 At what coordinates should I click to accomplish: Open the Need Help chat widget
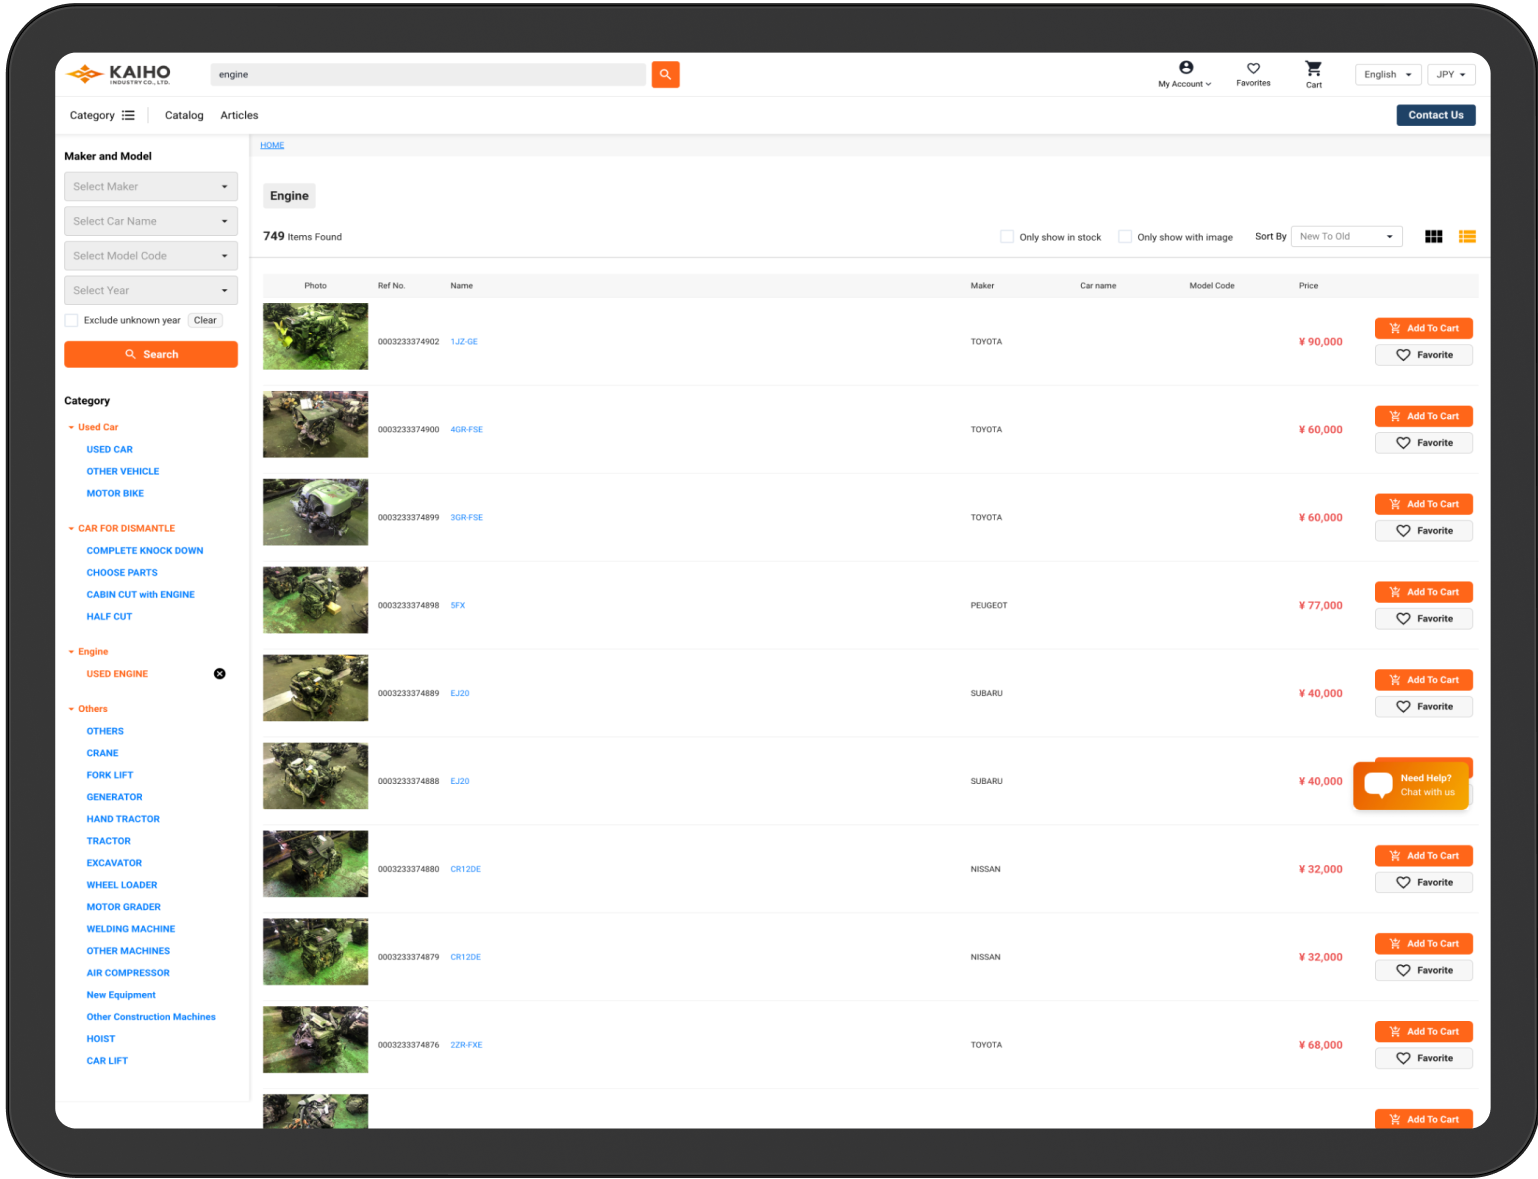coord(1410,785)
